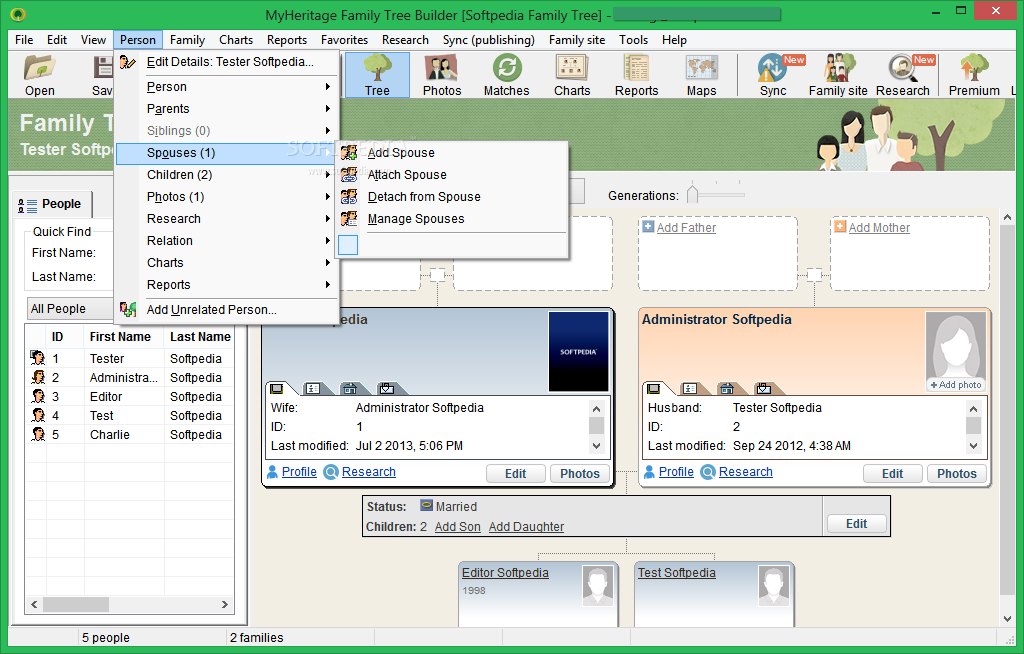Click the Open folder toolbar icon
Screen dimensions: 1024x654
[x=39, y=76]
